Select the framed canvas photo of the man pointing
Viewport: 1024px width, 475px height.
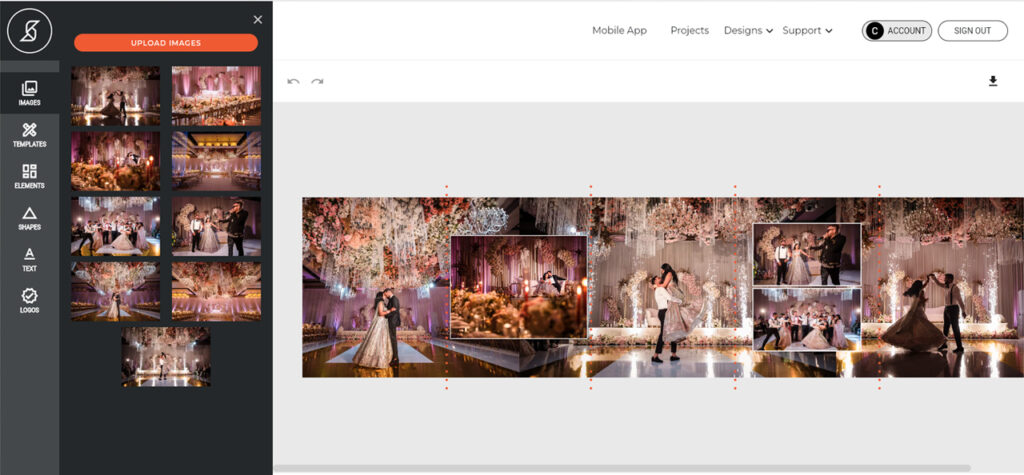807,255
